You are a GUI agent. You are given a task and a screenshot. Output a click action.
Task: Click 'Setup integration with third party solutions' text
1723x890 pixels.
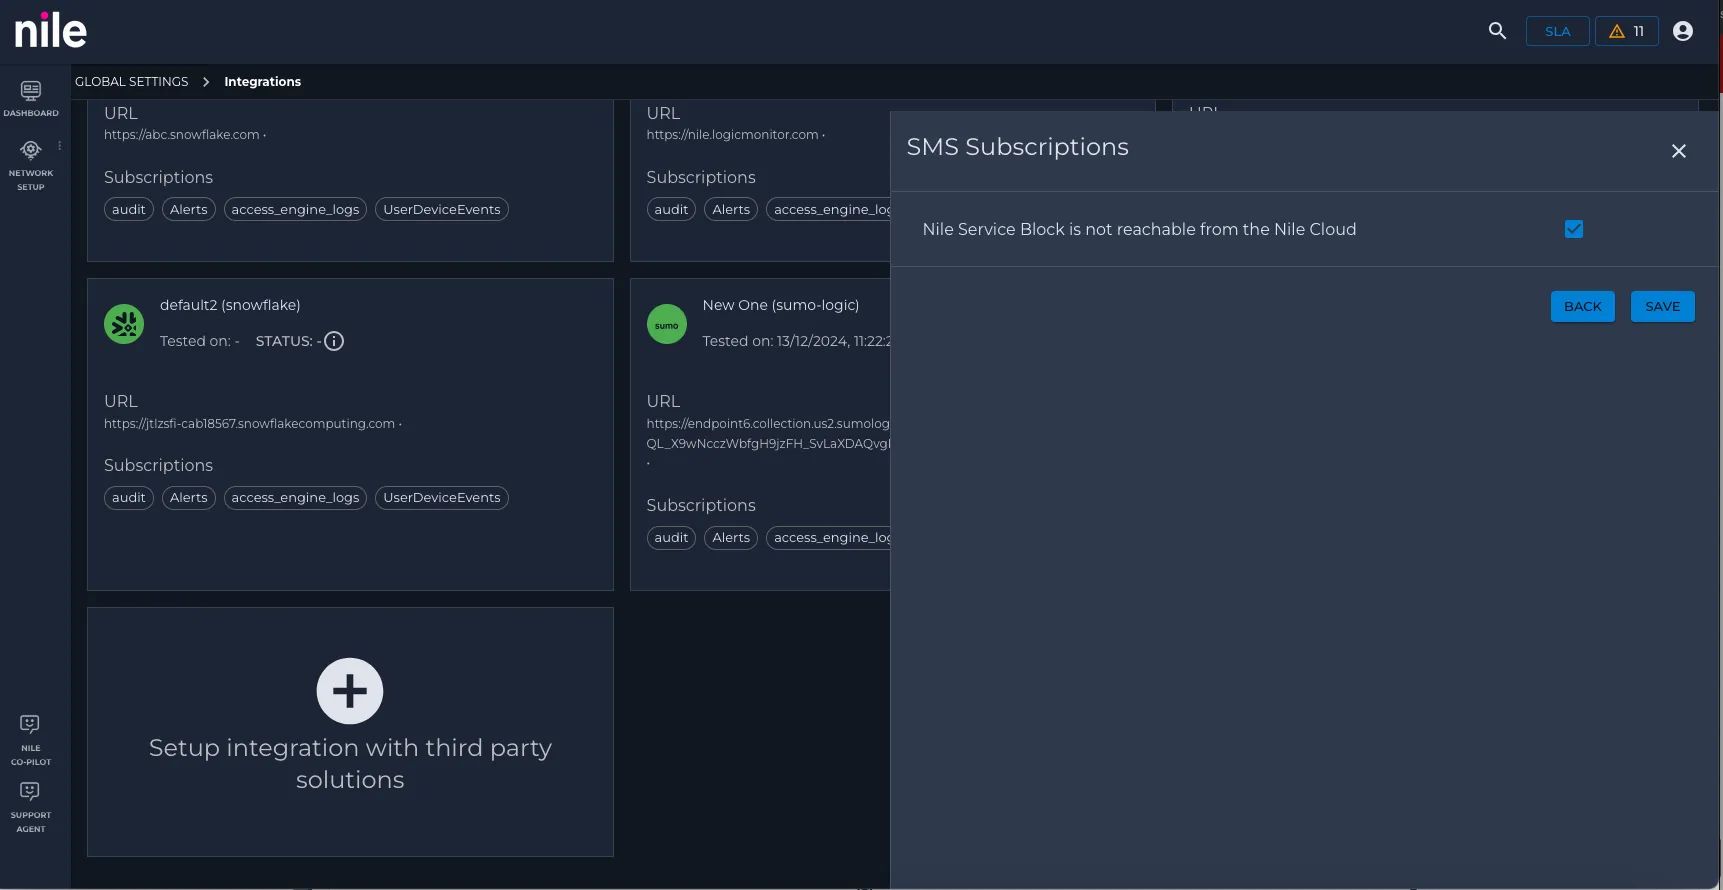[350, 764]
